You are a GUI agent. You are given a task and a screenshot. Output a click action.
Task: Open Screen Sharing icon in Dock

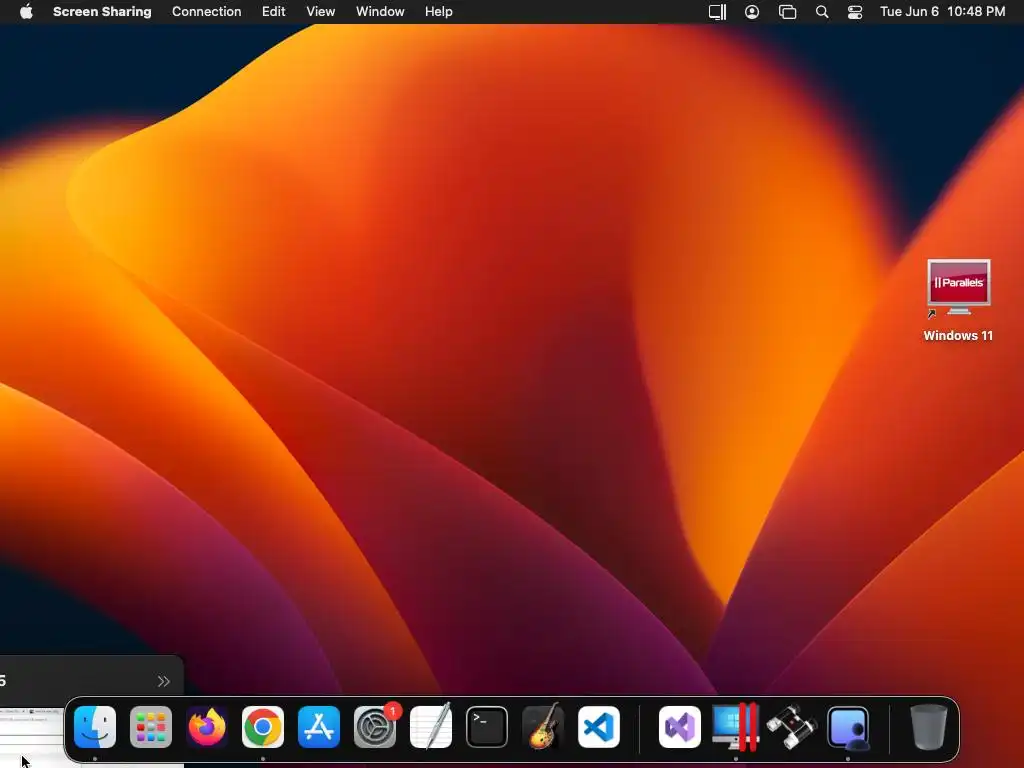(848, 727)
